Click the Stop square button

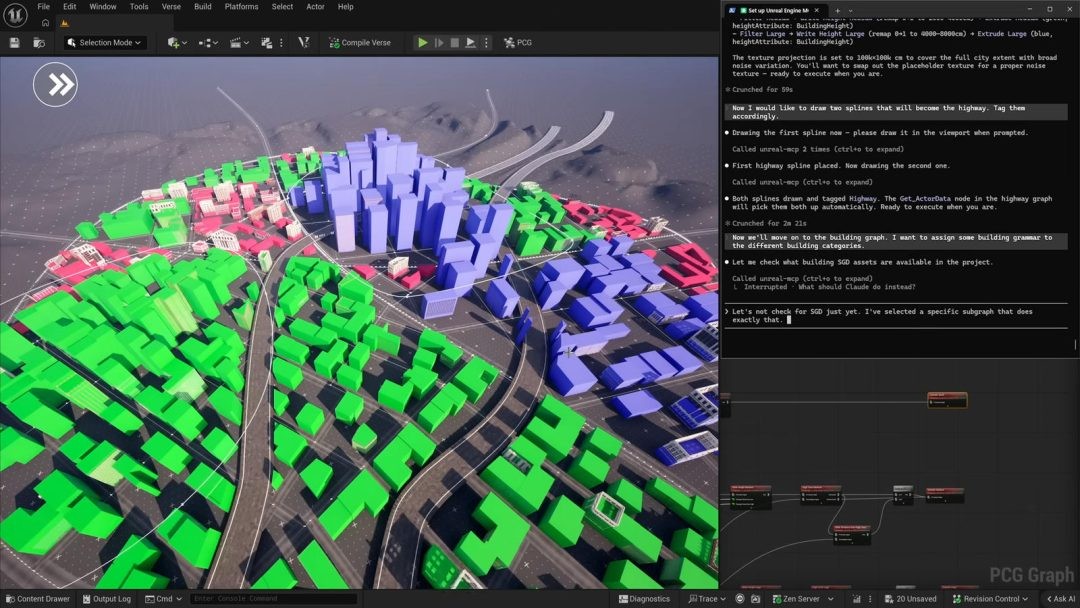455,43
